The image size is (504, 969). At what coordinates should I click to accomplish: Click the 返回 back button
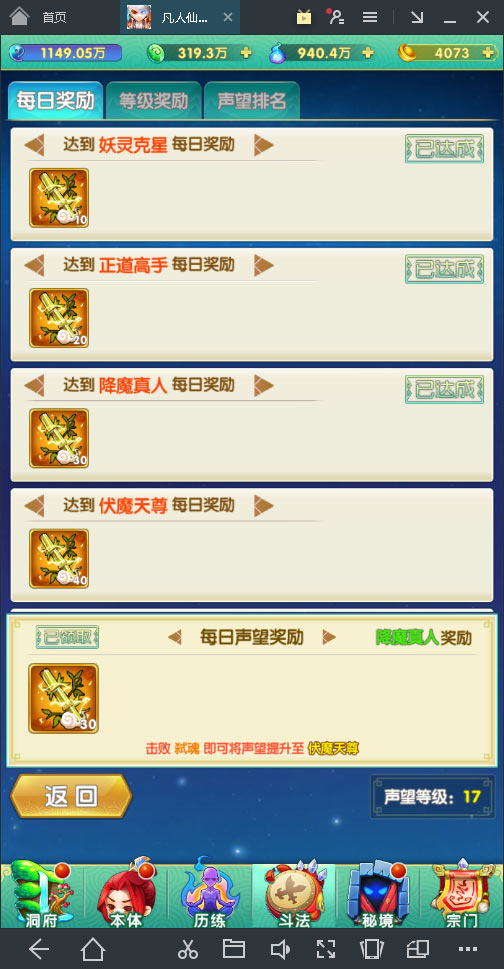pyautogui.click(x=71, y=796)
